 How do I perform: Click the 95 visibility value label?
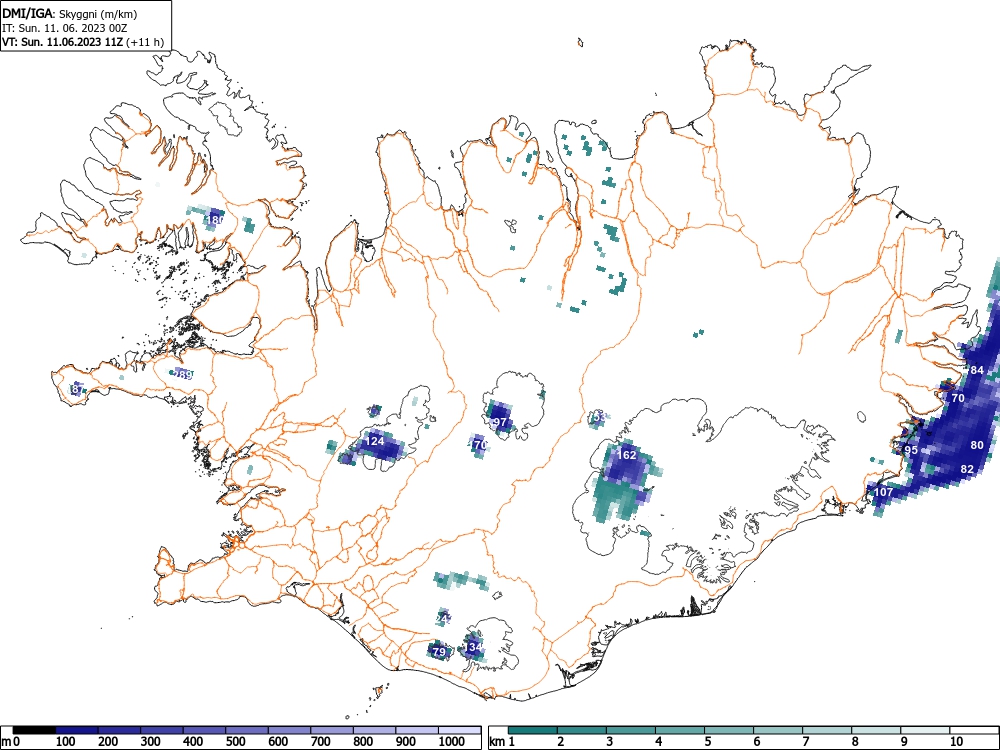tap(911, 450)
